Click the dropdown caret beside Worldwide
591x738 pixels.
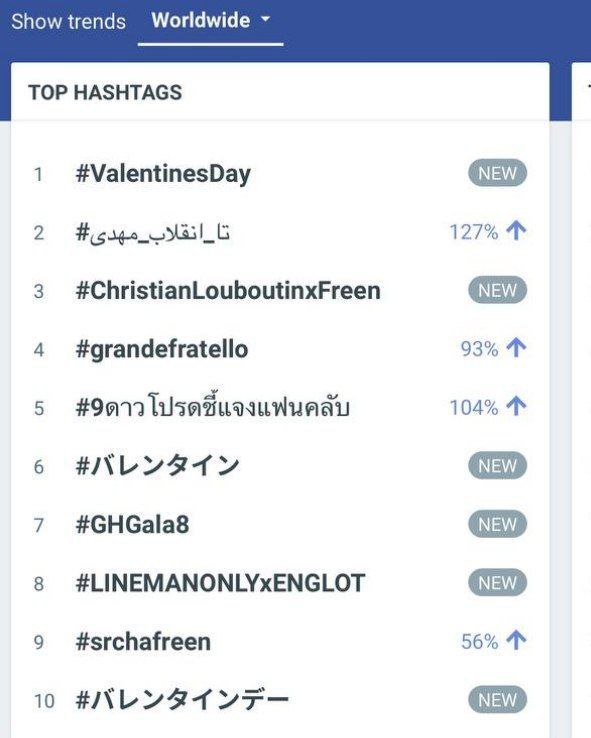pyautogui.click(x=265, y=19)
